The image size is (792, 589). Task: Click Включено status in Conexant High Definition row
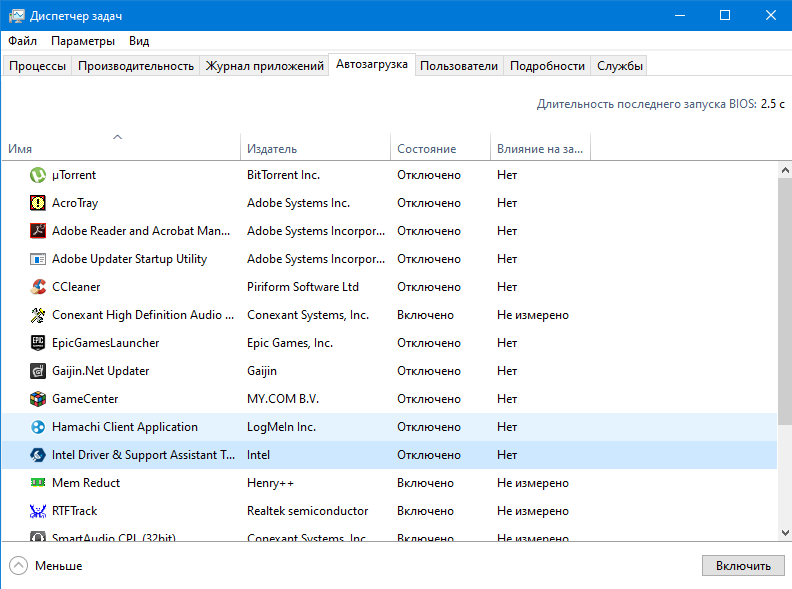click(x=425, y=315)
